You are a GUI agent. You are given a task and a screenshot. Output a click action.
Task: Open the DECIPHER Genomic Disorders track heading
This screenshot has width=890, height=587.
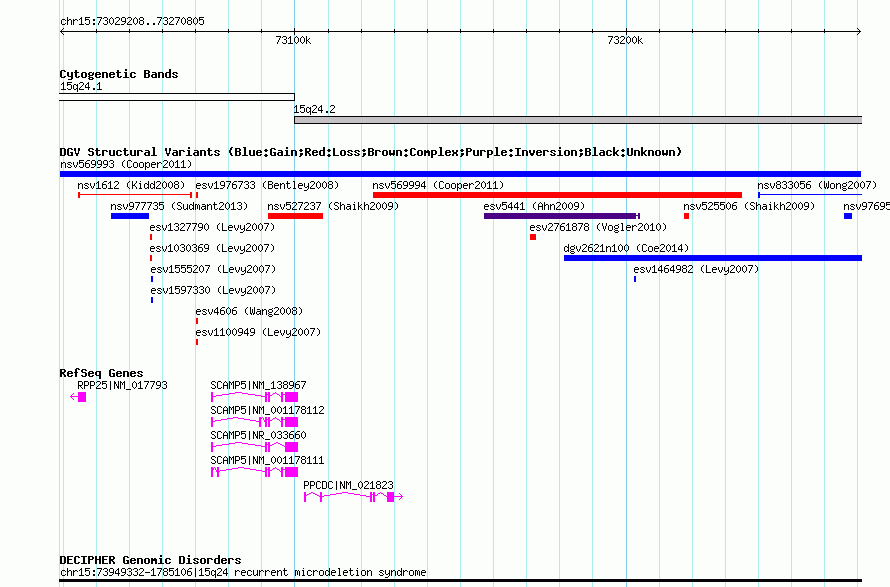(x=150, y=560)
